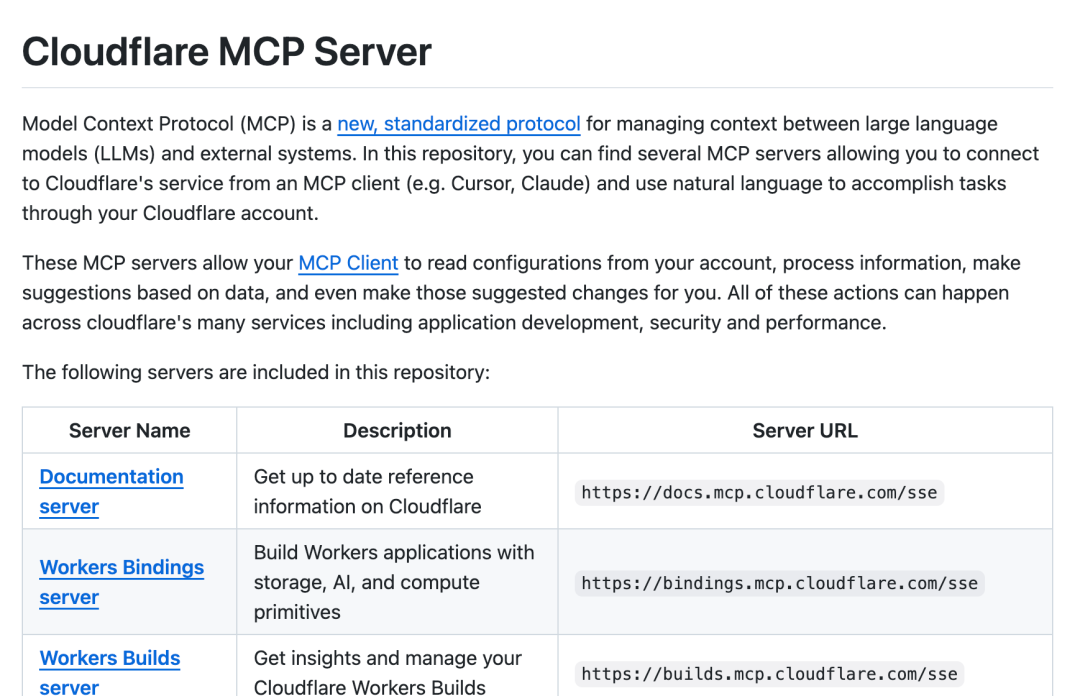Click the "Get insights and manage" description cell
Image resolution: width=1080 pixels, height=696 pixels.
388,672
